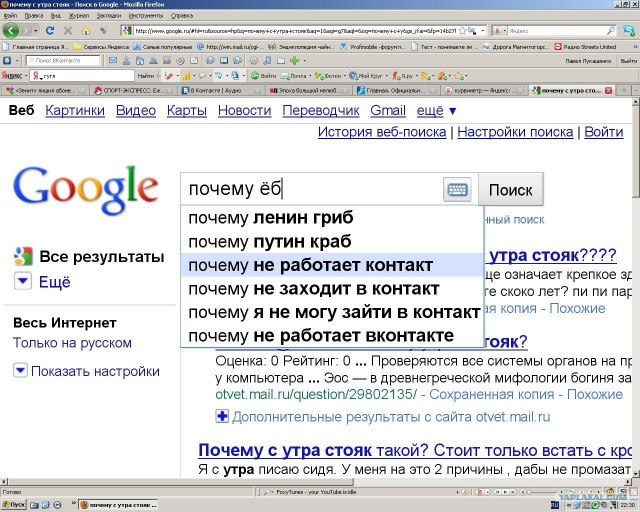Image resolution: width=640 pixels, height=512 pixels.
Task: Open the Журнал menu
Action: pyautogui.click(x=78, y=16)
